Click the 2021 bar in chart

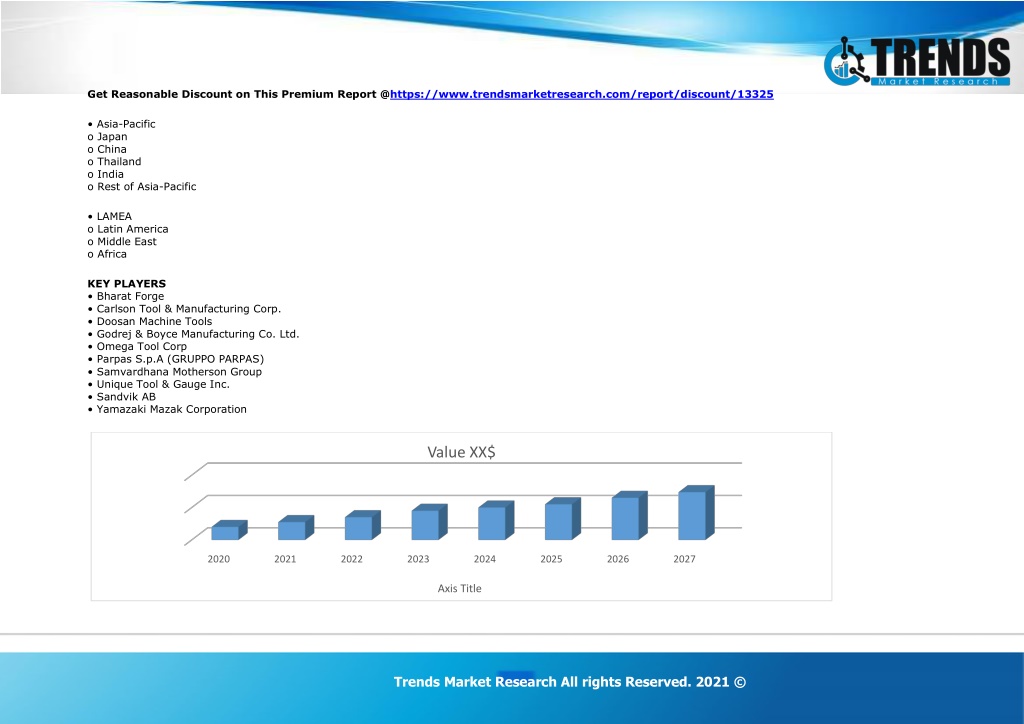tap(296, 528)
